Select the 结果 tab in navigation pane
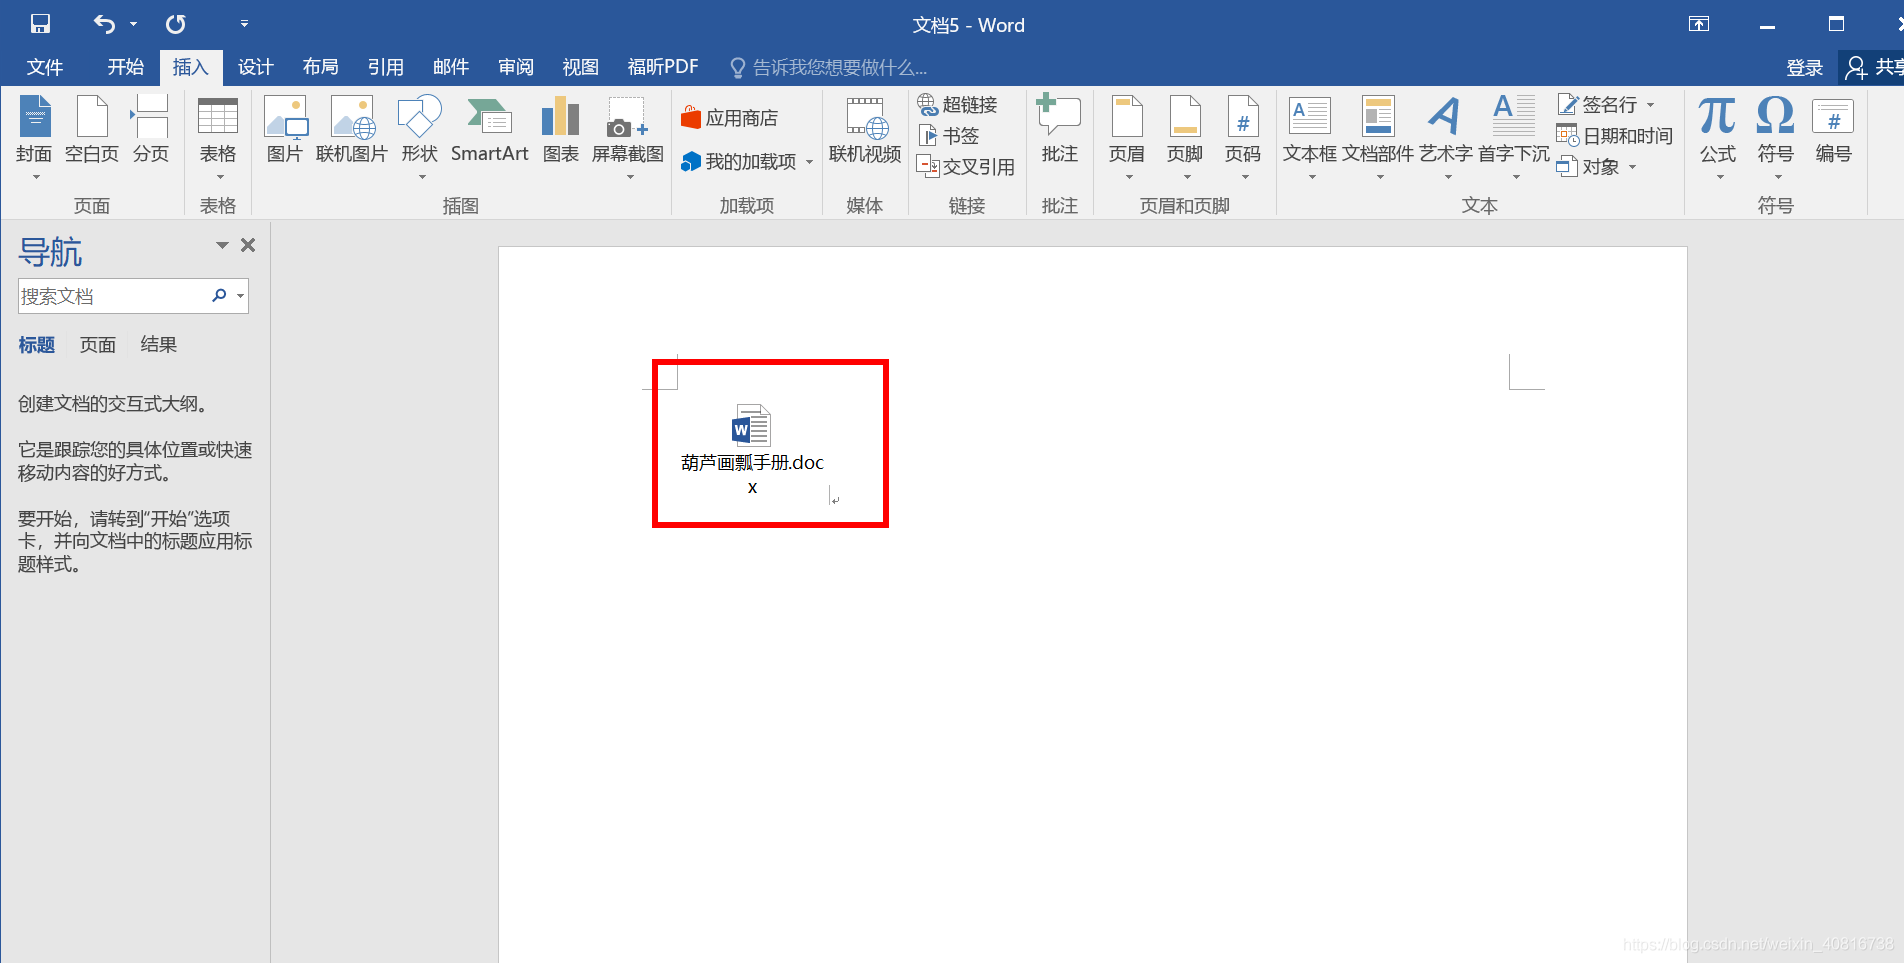Viewport: 1904px width, 963px height. 159,345
